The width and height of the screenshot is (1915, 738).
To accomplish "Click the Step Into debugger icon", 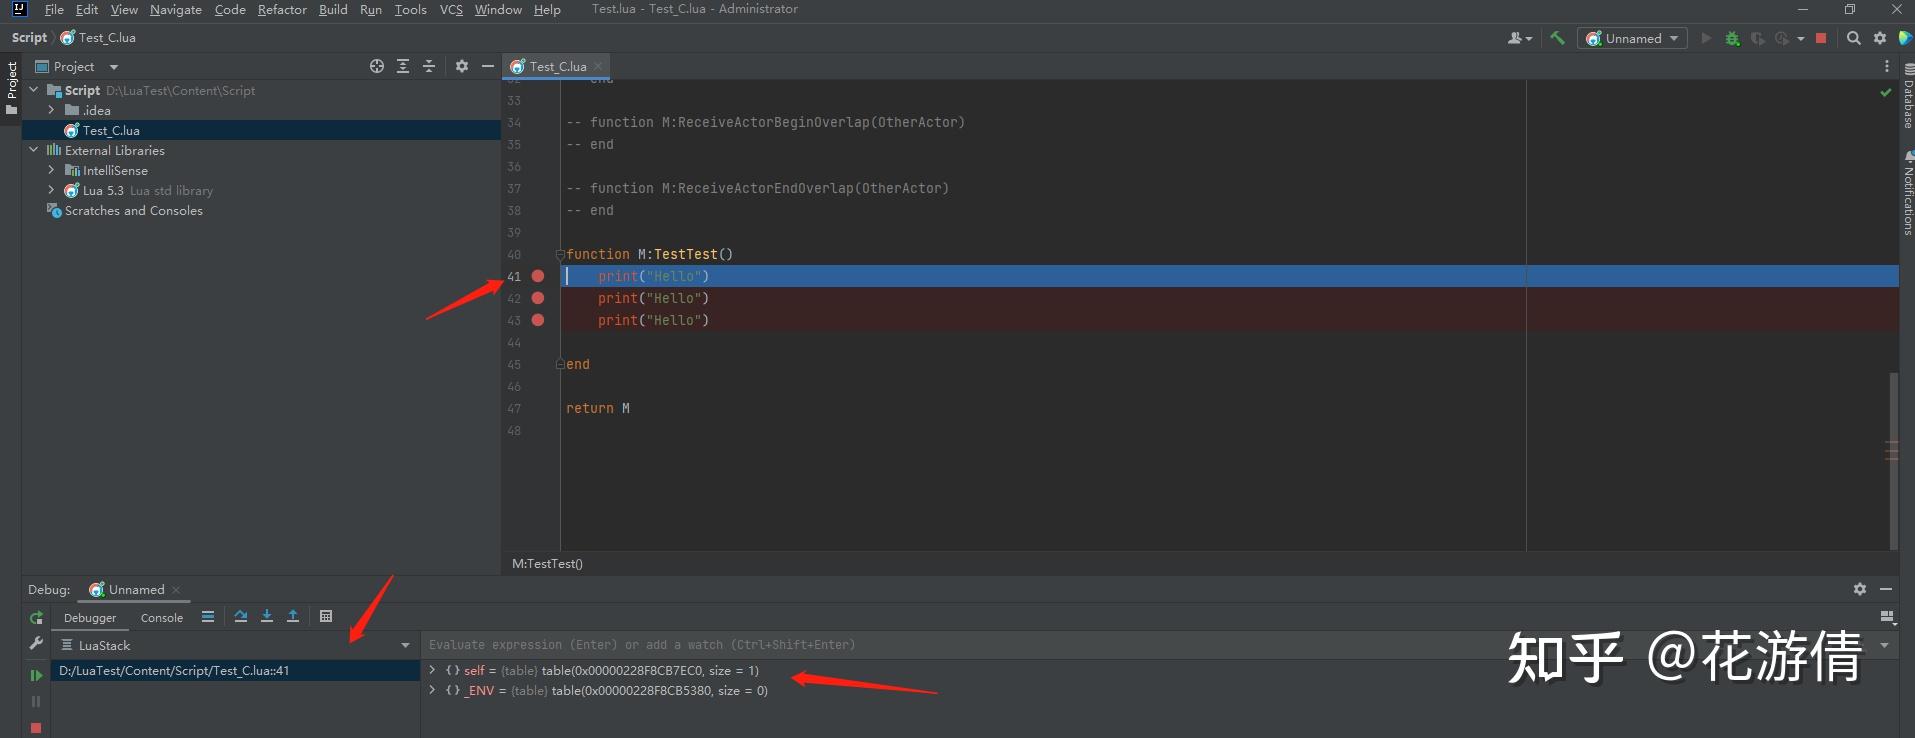I will pos(267,616).
